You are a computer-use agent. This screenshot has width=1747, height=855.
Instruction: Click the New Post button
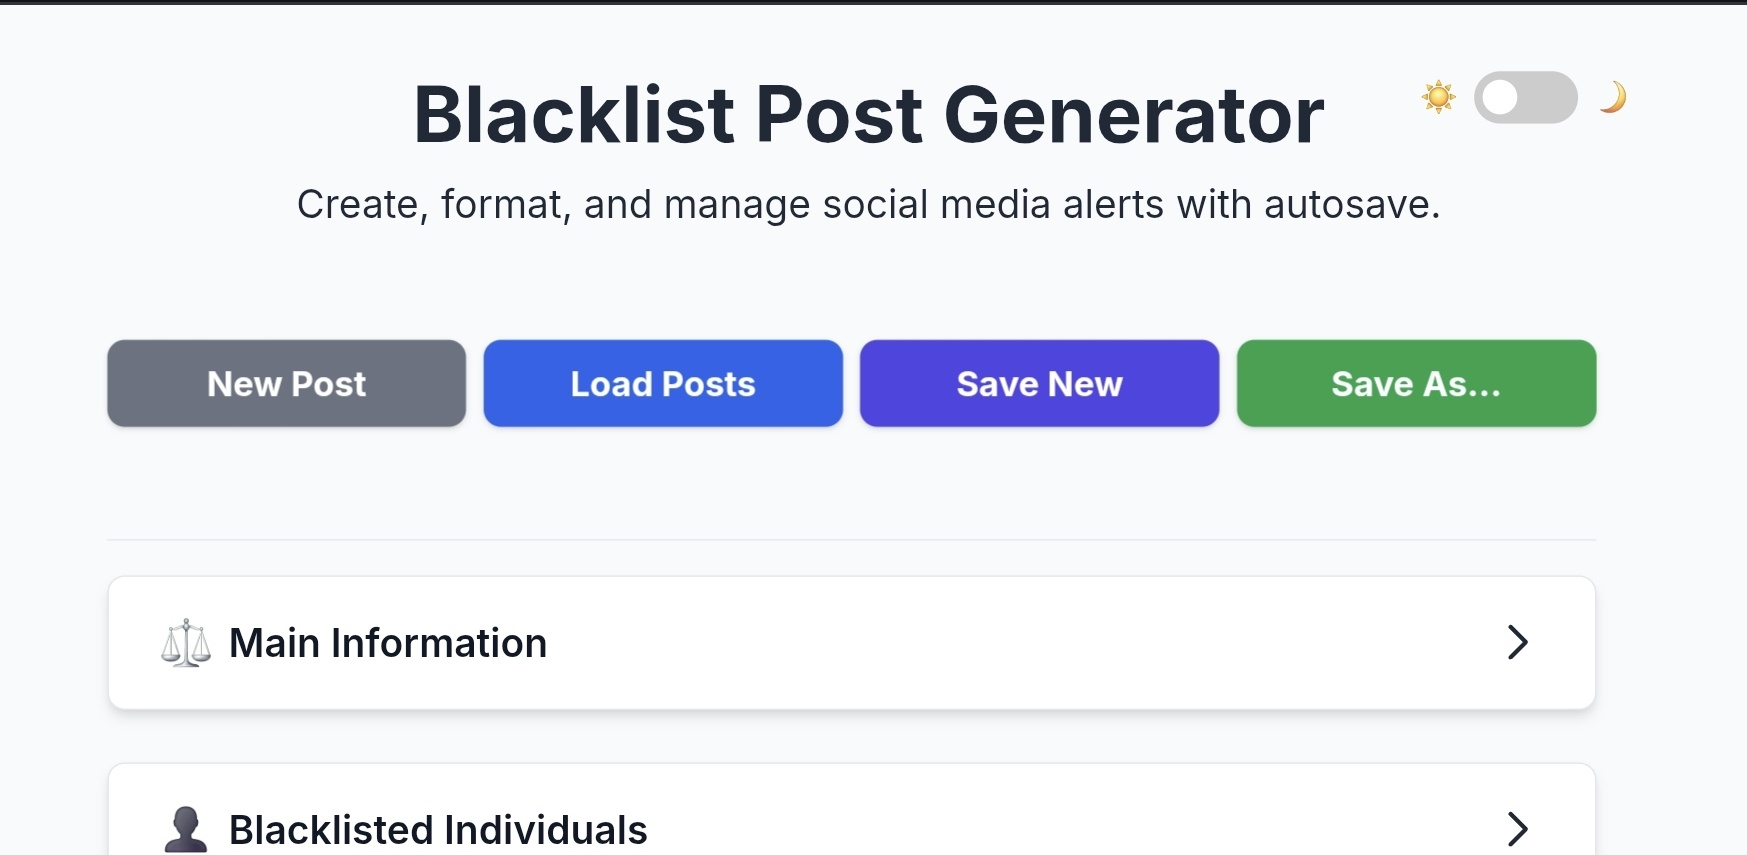[x=287, y=383]
